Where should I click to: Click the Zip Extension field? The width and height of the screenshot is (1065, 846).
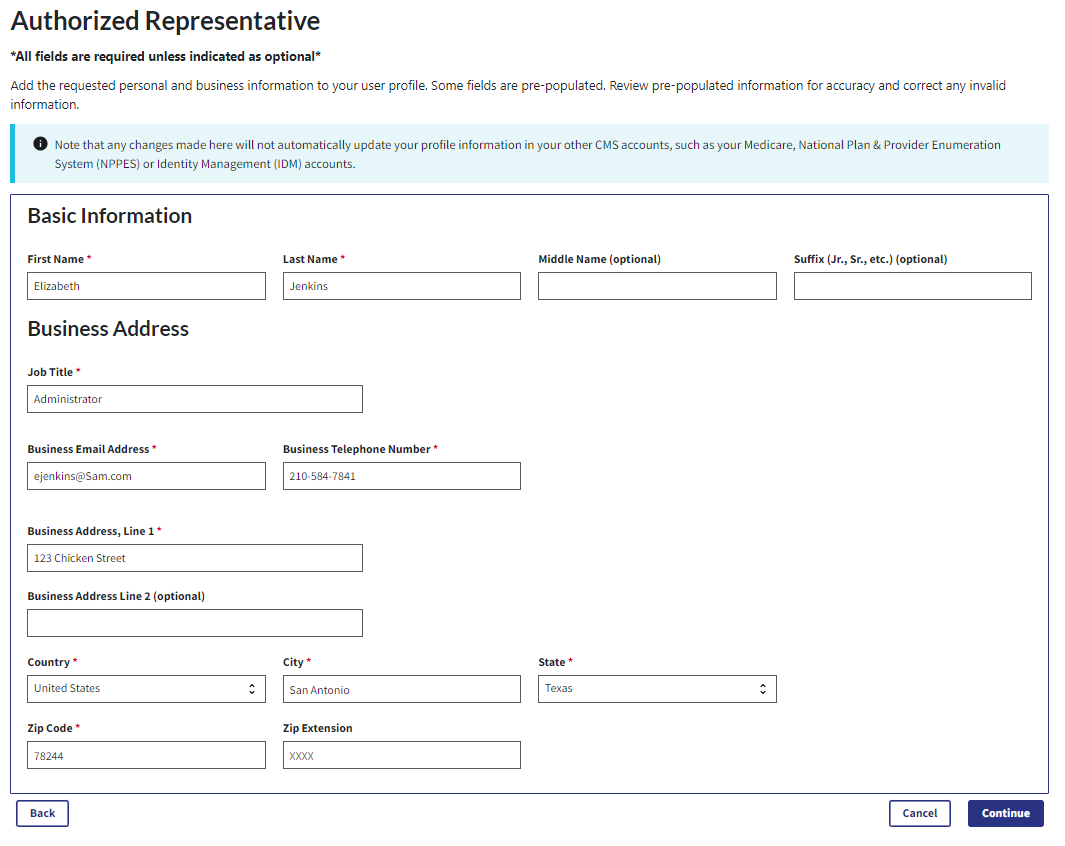click(401, 755)
